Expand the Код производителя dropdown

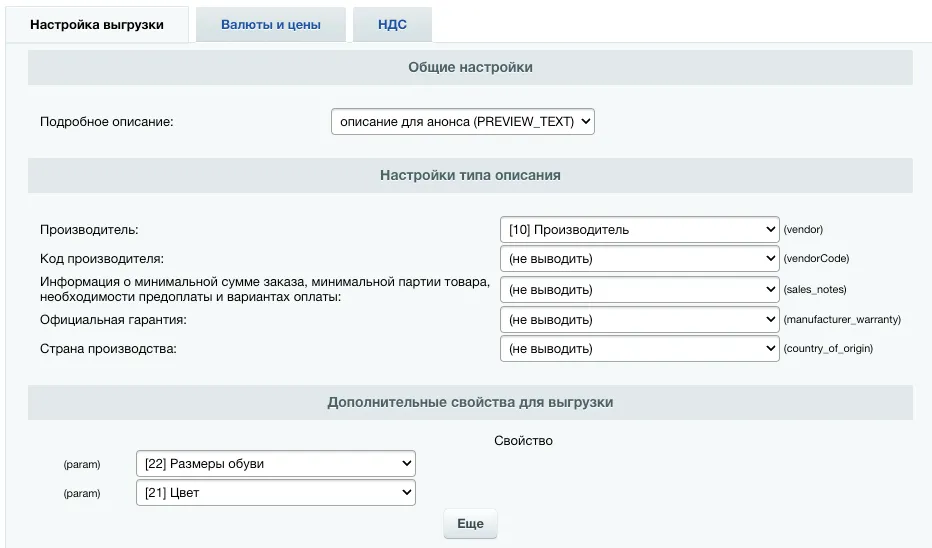tap(640, 259)
